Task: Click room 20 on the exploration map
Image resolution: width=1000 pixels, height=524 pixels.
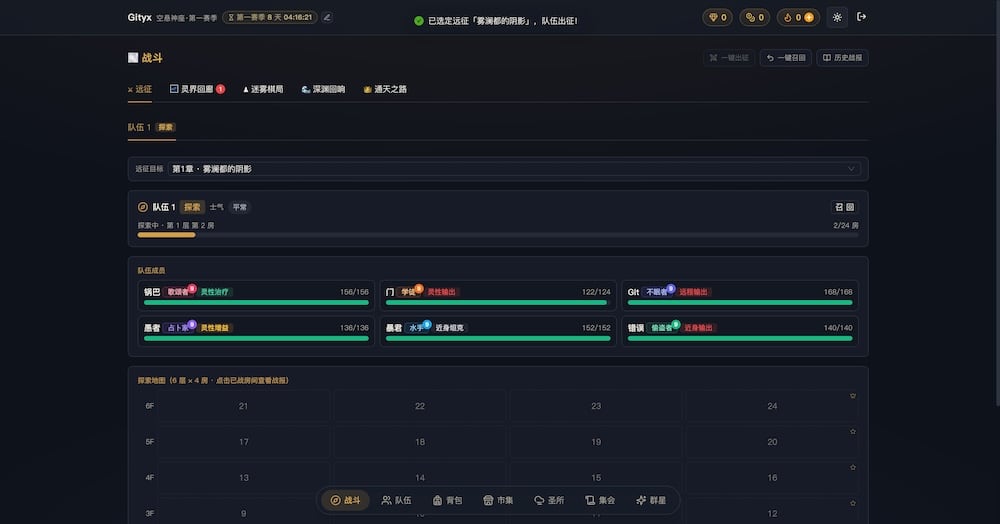Action: [x=772, y=442]
